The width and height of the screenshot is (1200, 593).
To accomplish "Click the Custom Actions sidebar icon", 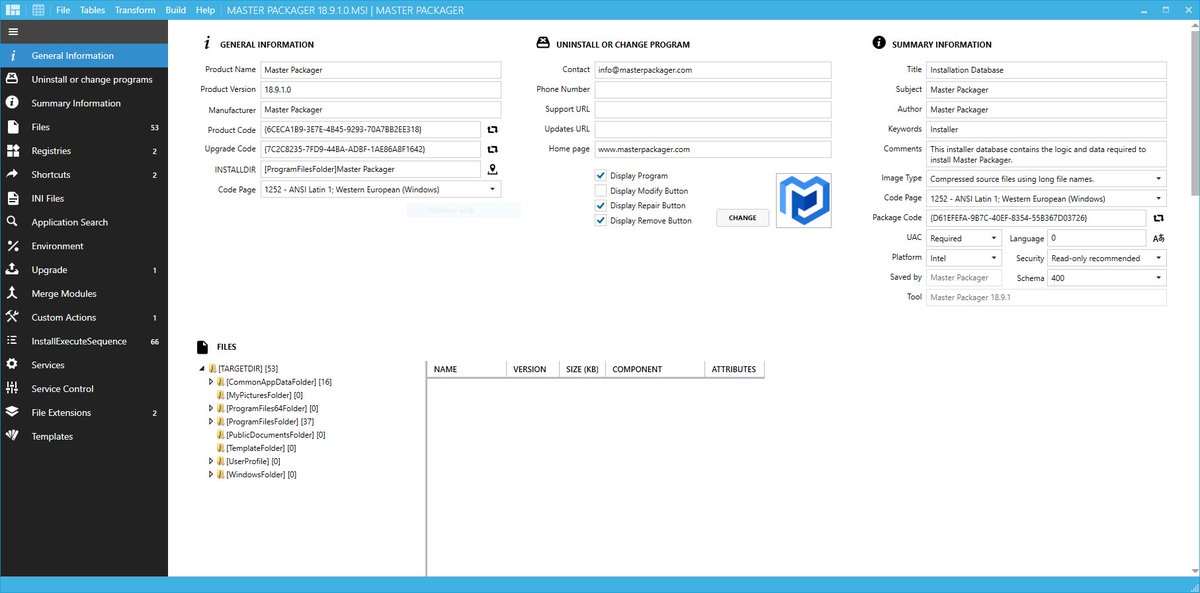I will pos(12,317).
